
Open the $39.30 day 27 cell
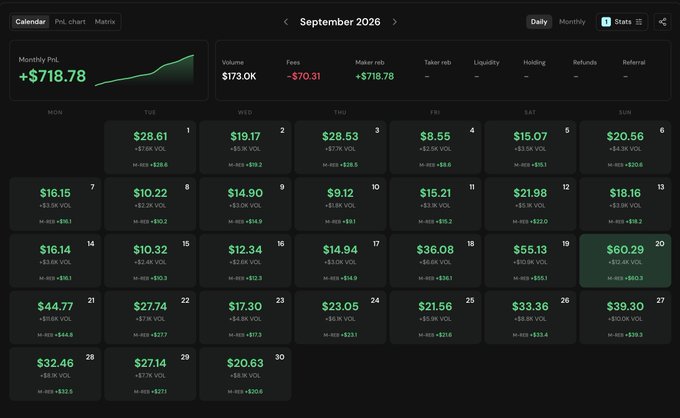[x=625, y=317]
